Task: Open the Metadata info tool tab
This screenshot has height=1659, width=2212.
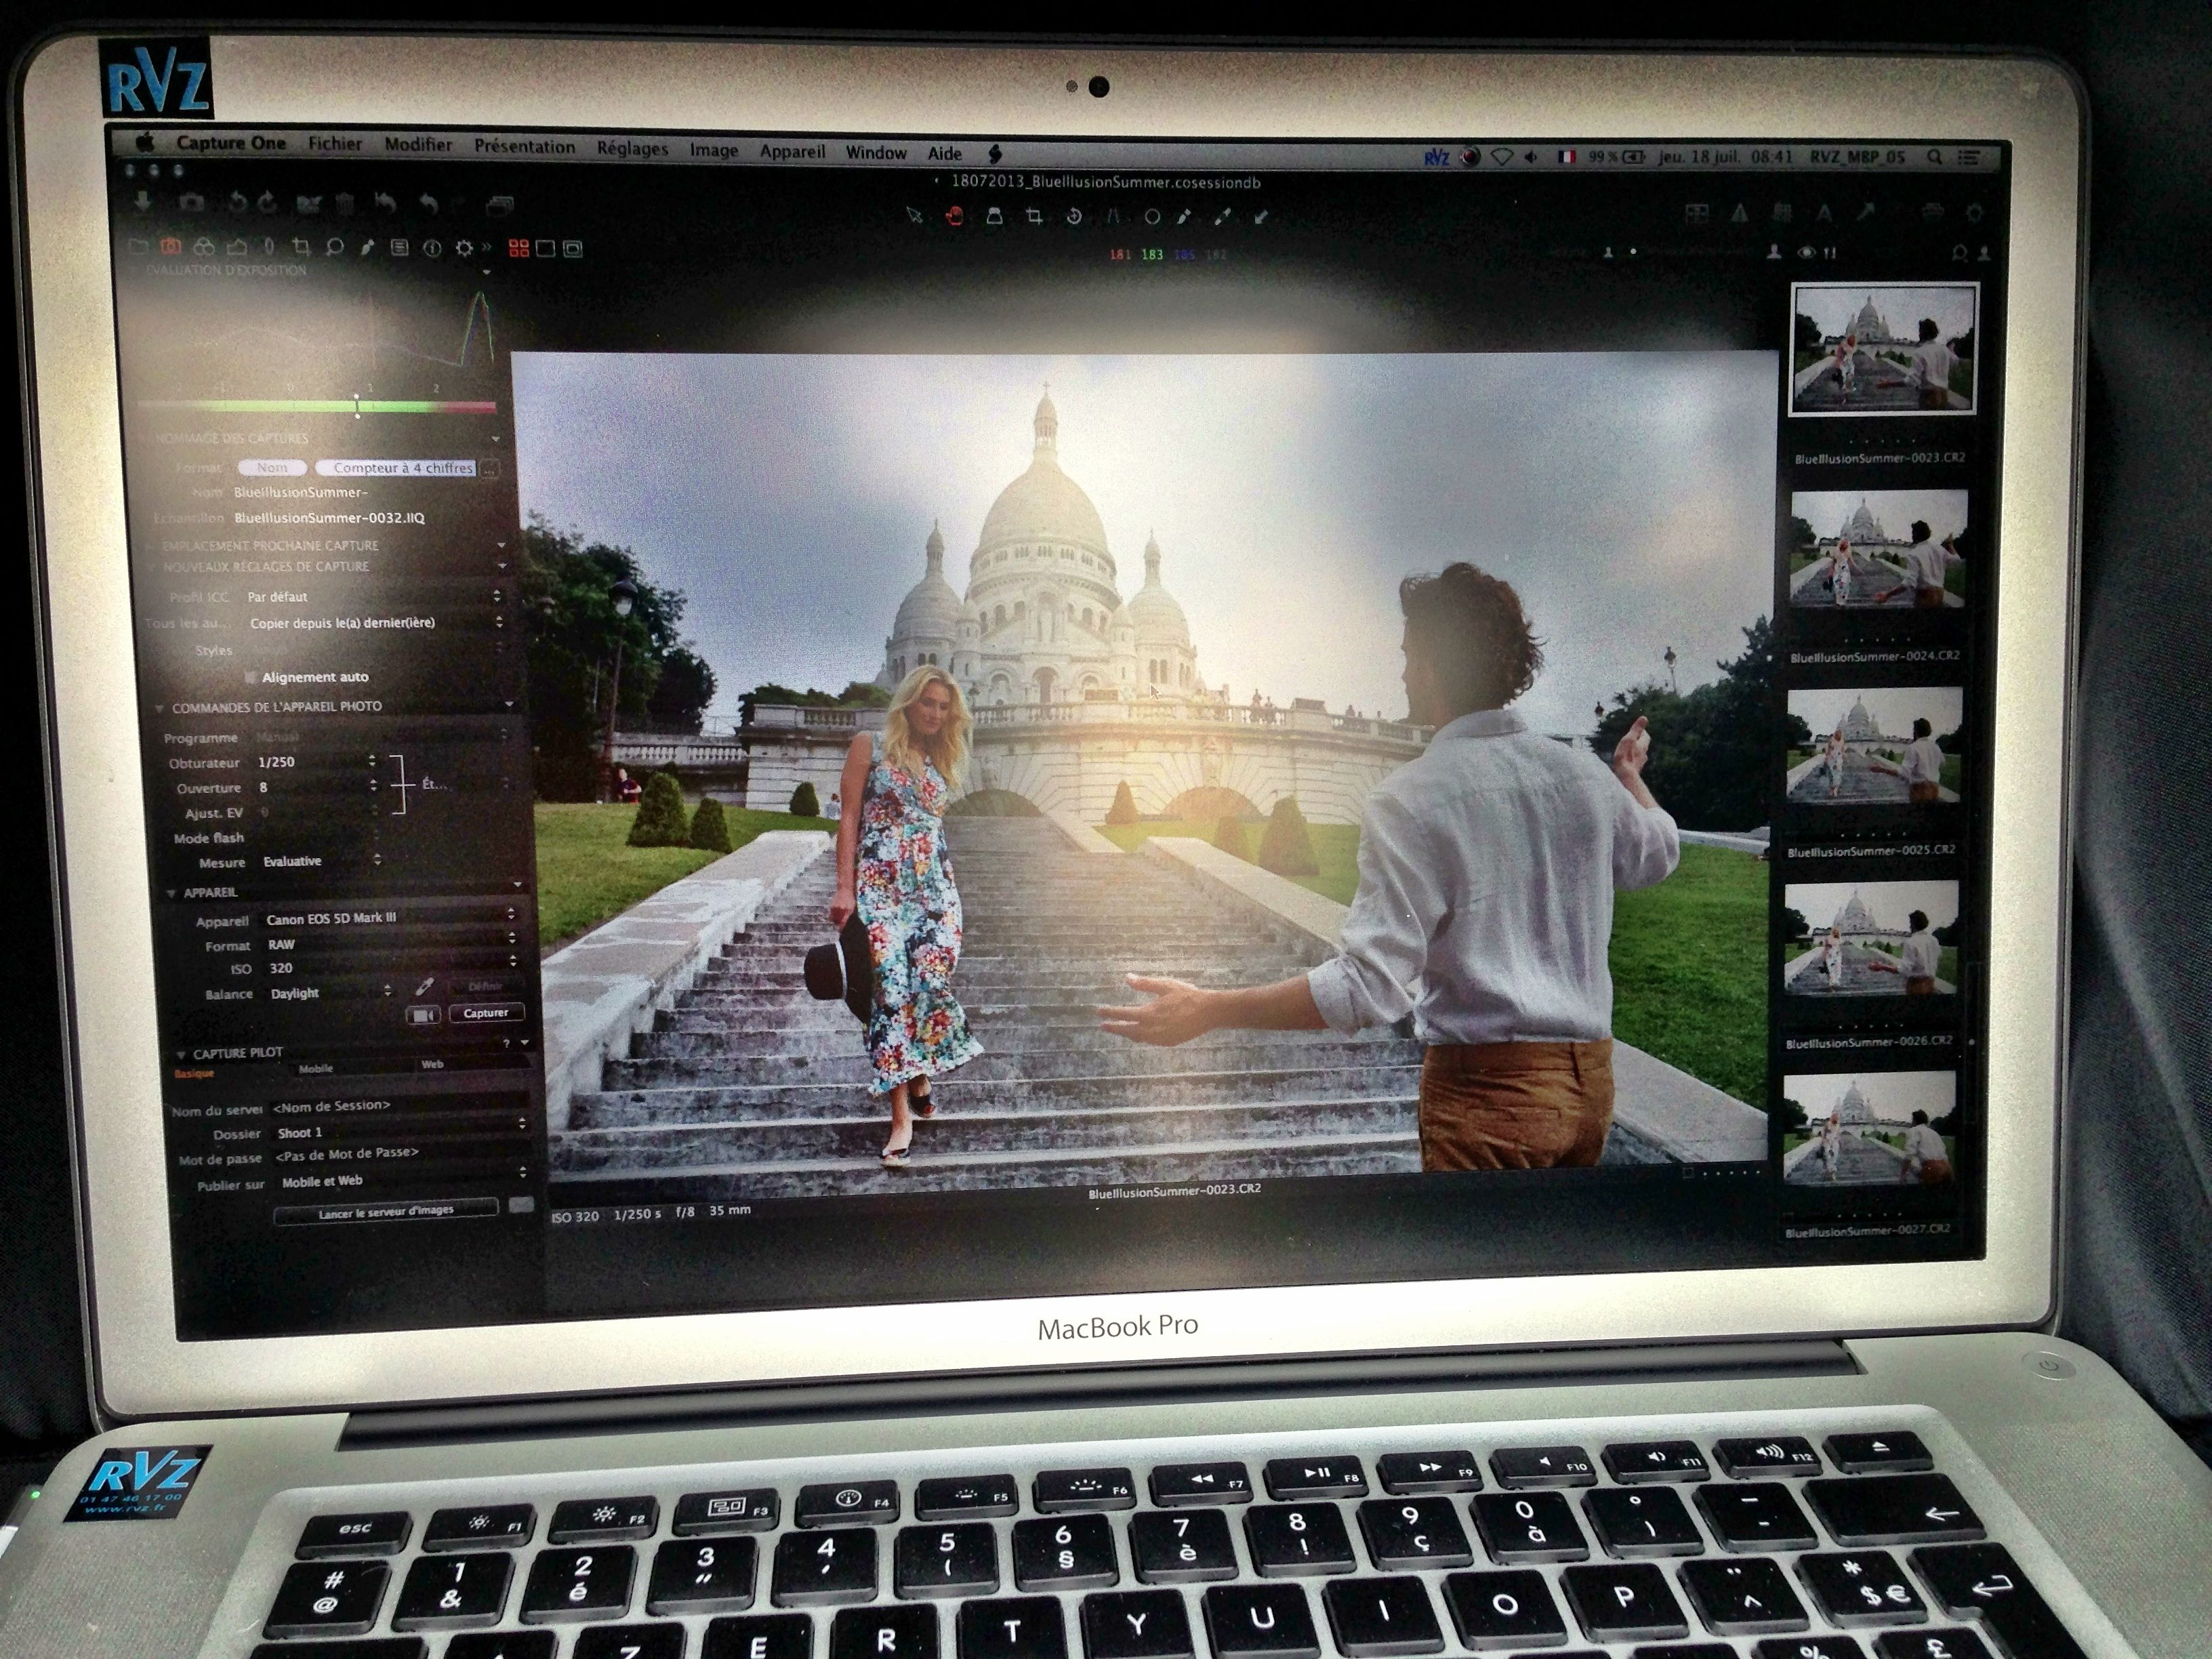Action: point(432,248)
